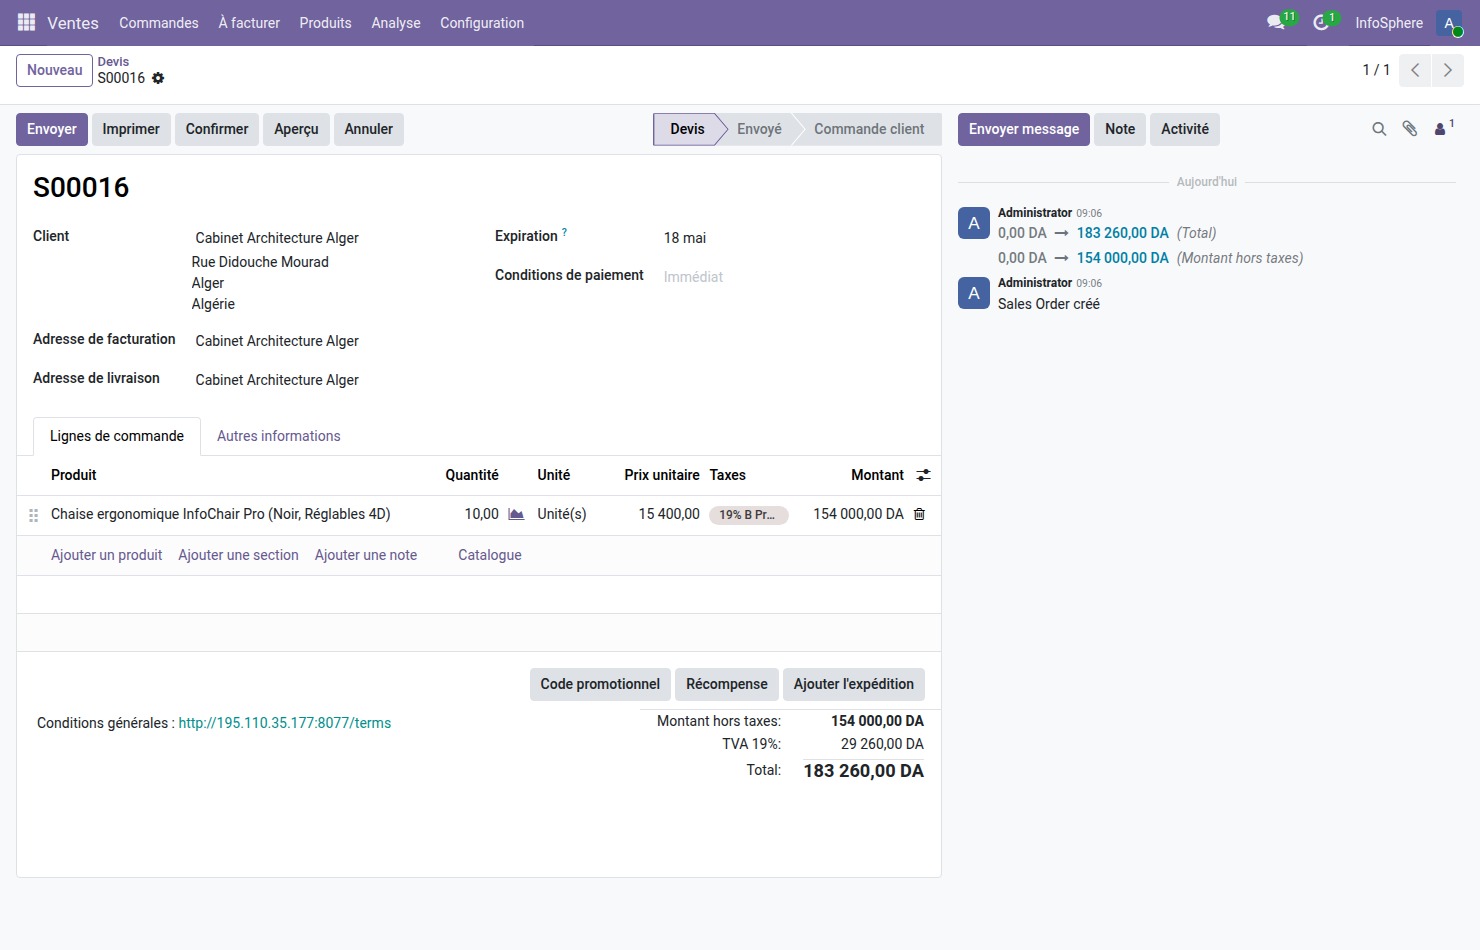The height and width of the screenshot is (950, 1480).
Task: Select the Envoyé status stage
Action: pyautogui.click(x=759, y=129)
